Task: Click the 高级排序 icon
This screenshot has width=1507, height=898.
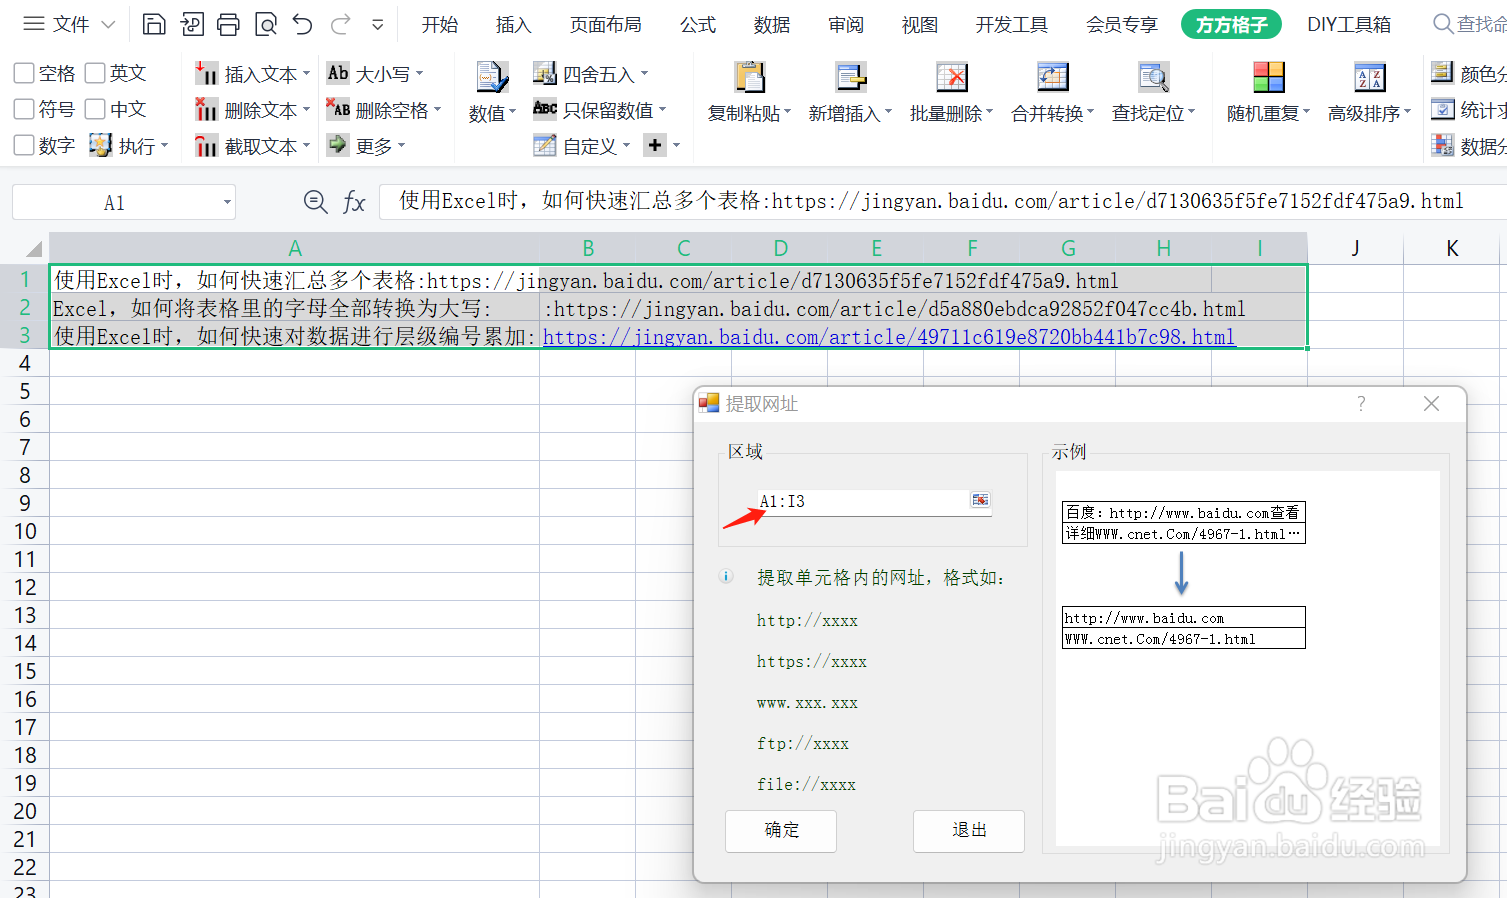Action: (1369, 77)
